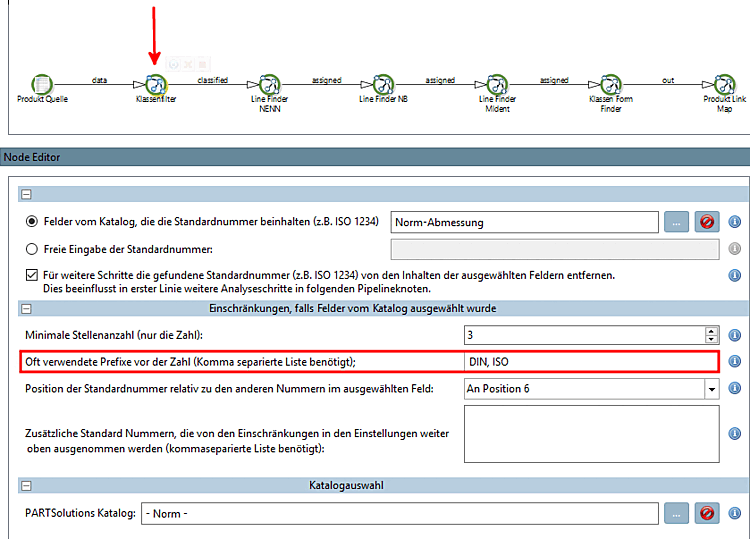Show info for Zusätzliche Standard Nummern
This screenshot has width=750, height=539.
point(735,434)
